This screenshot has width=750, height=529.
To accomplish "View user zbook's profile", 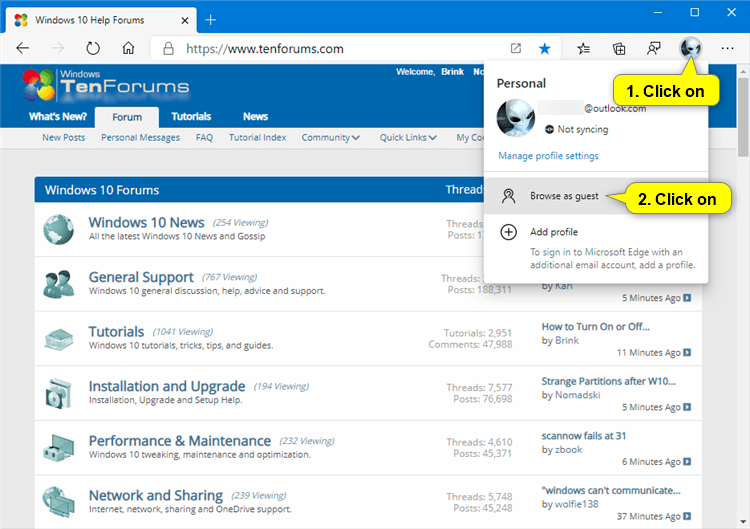I will [568, 450].
